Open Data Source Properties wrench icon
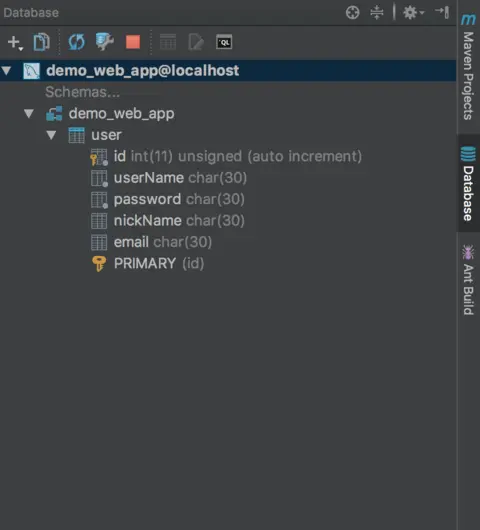This screenshot has height=530, width=480. pyautogui.click(x=104, y=42)
